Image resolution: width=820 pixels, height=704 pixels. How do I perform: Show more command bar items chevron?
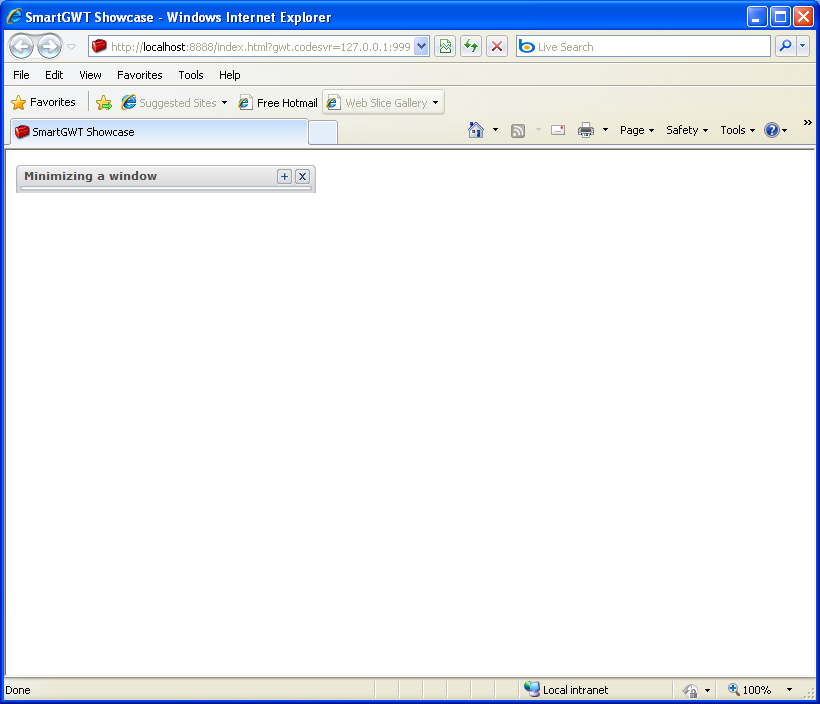click(807, 122)
